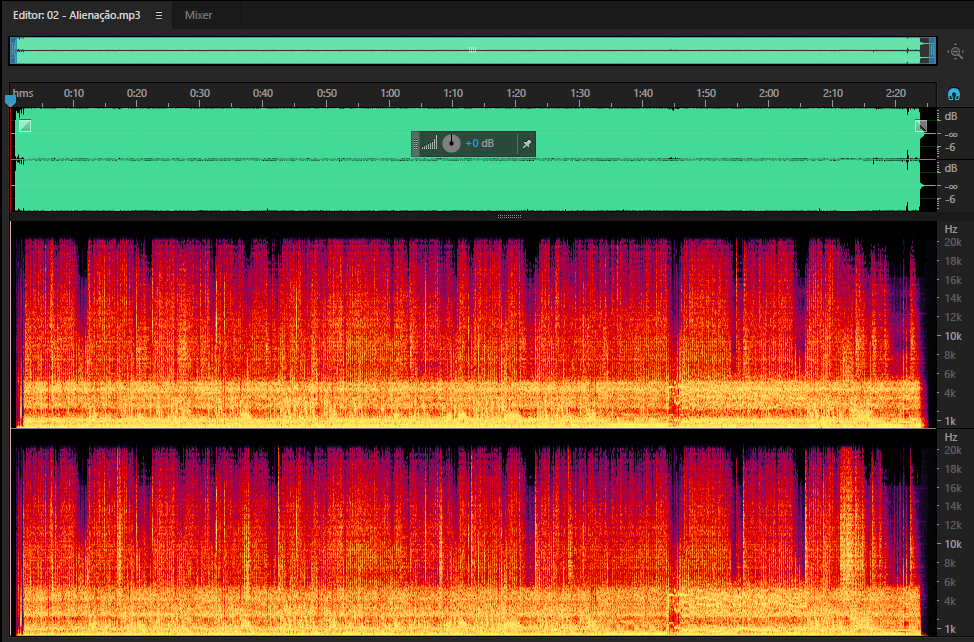
Task: Click timeline ruler at 0:50
Action: tap(327, 93)
